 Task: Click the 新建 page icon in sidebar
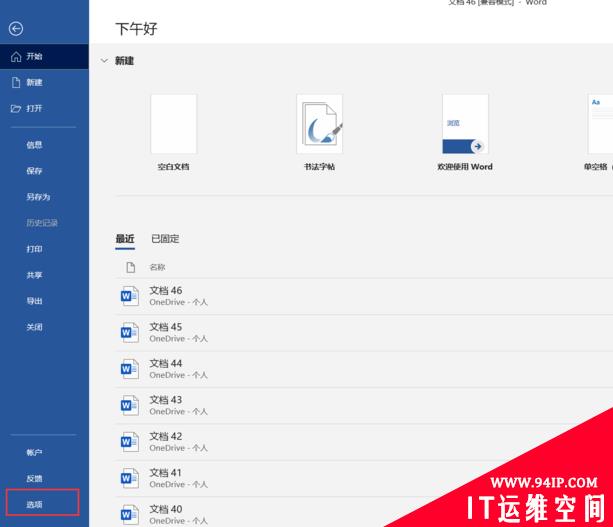[16, 82]
